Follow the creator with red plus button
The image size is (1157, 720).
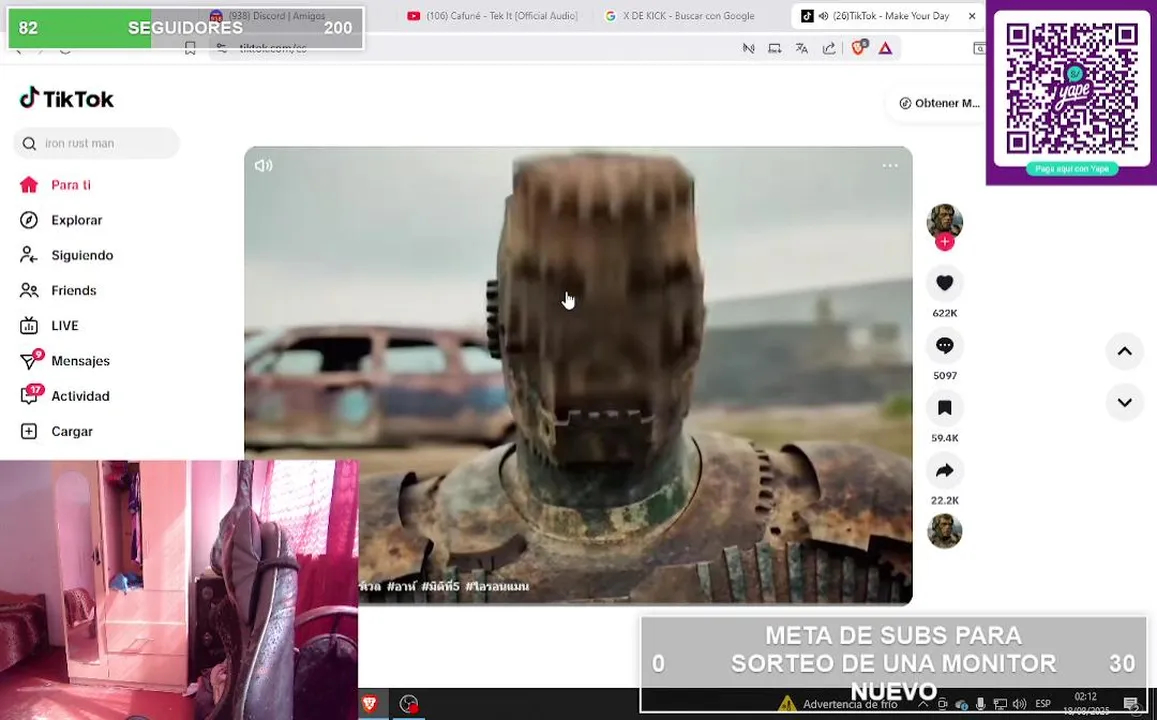coord(944,242)
